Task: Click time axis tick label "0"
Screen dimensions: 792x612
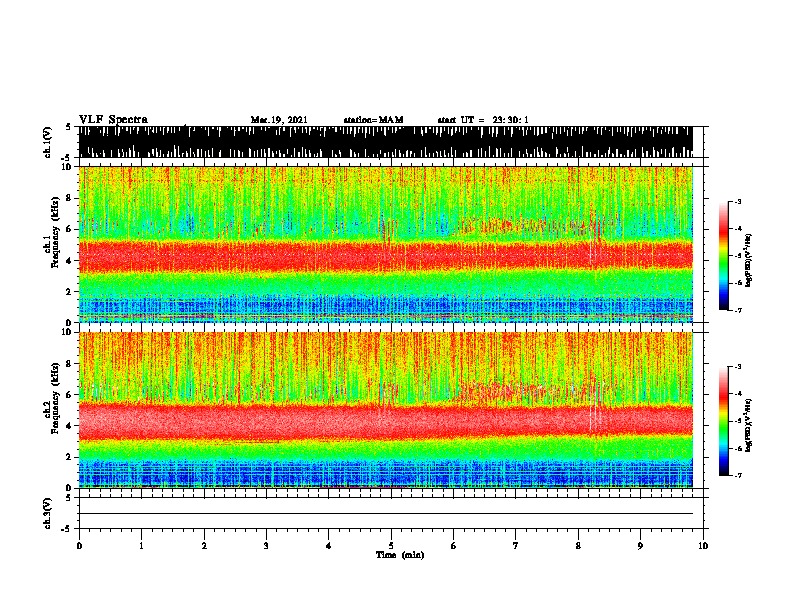Action: tap(79, 546)
